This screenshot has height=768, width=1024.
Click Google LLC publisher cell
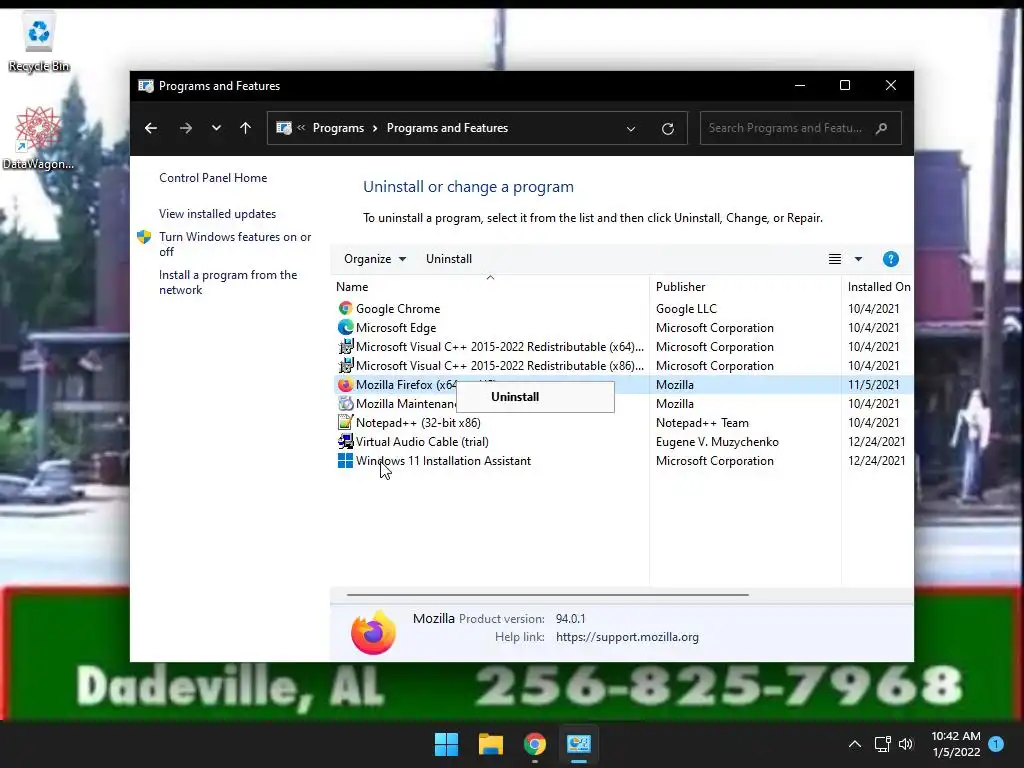tap(686, 308)
